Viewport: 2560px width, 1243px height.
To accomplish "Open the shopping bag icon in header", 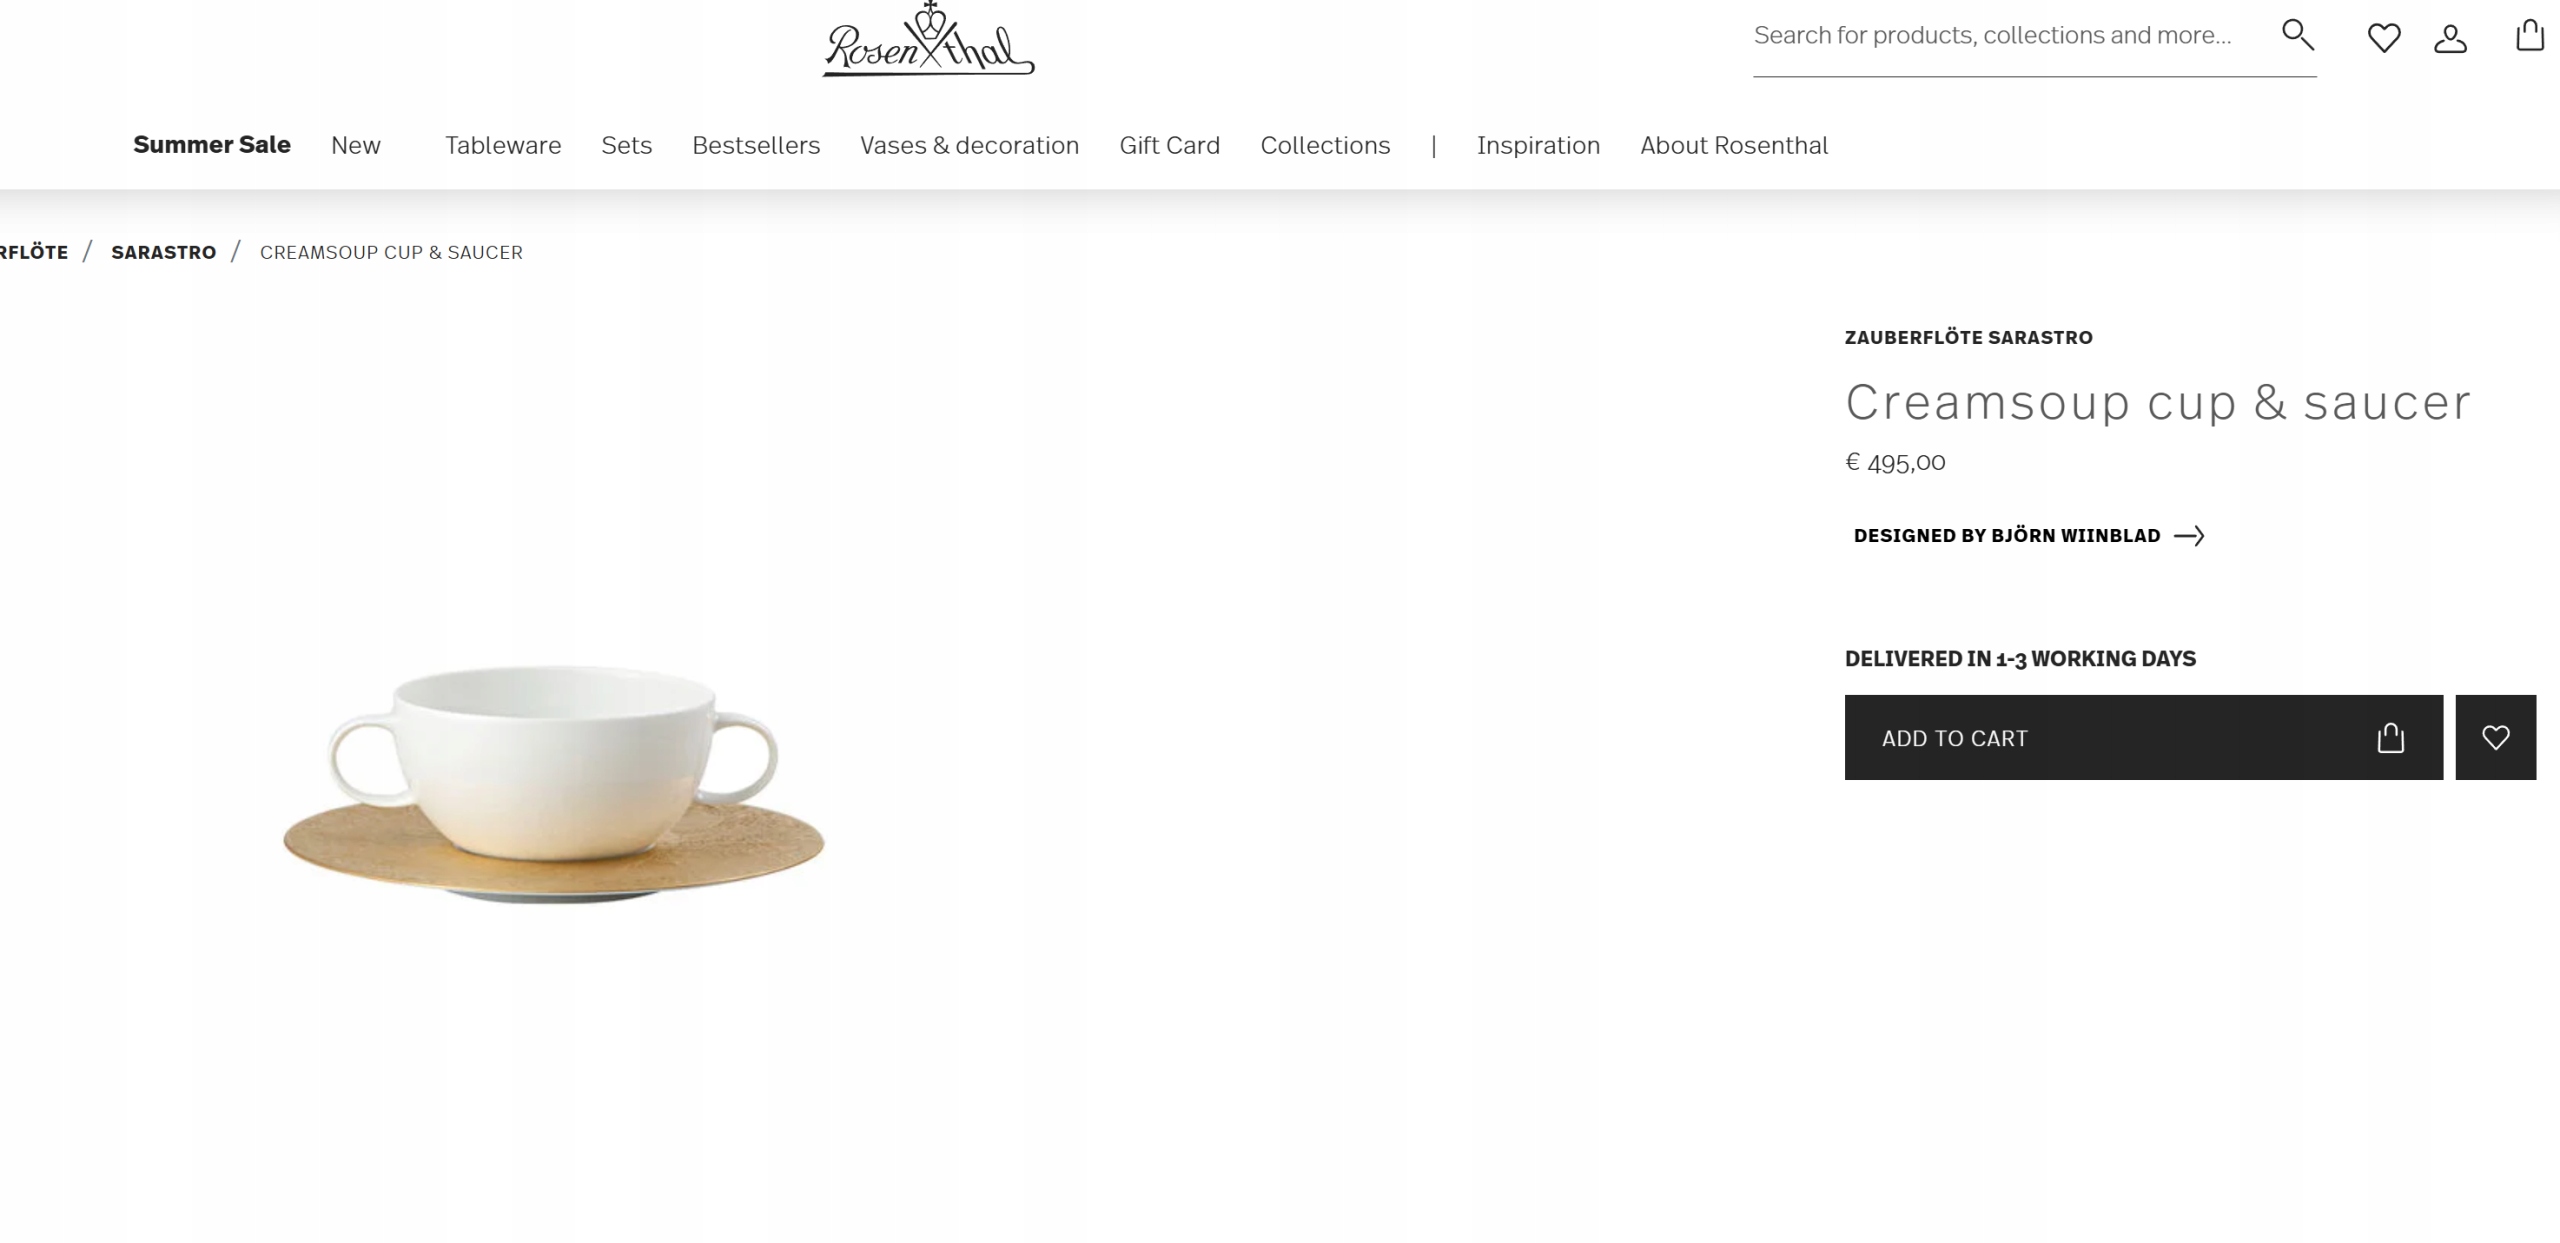I will click(x=2530, y=35).
